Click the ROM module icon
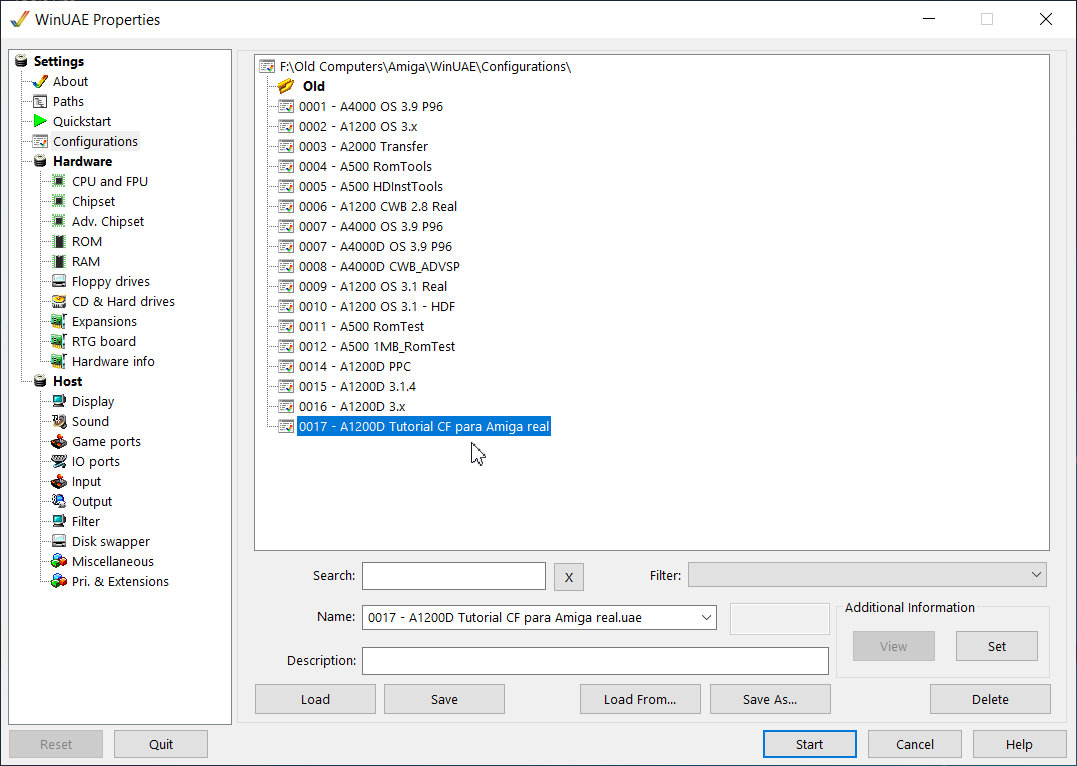1077x766 pixels. [x=59, y=242]
